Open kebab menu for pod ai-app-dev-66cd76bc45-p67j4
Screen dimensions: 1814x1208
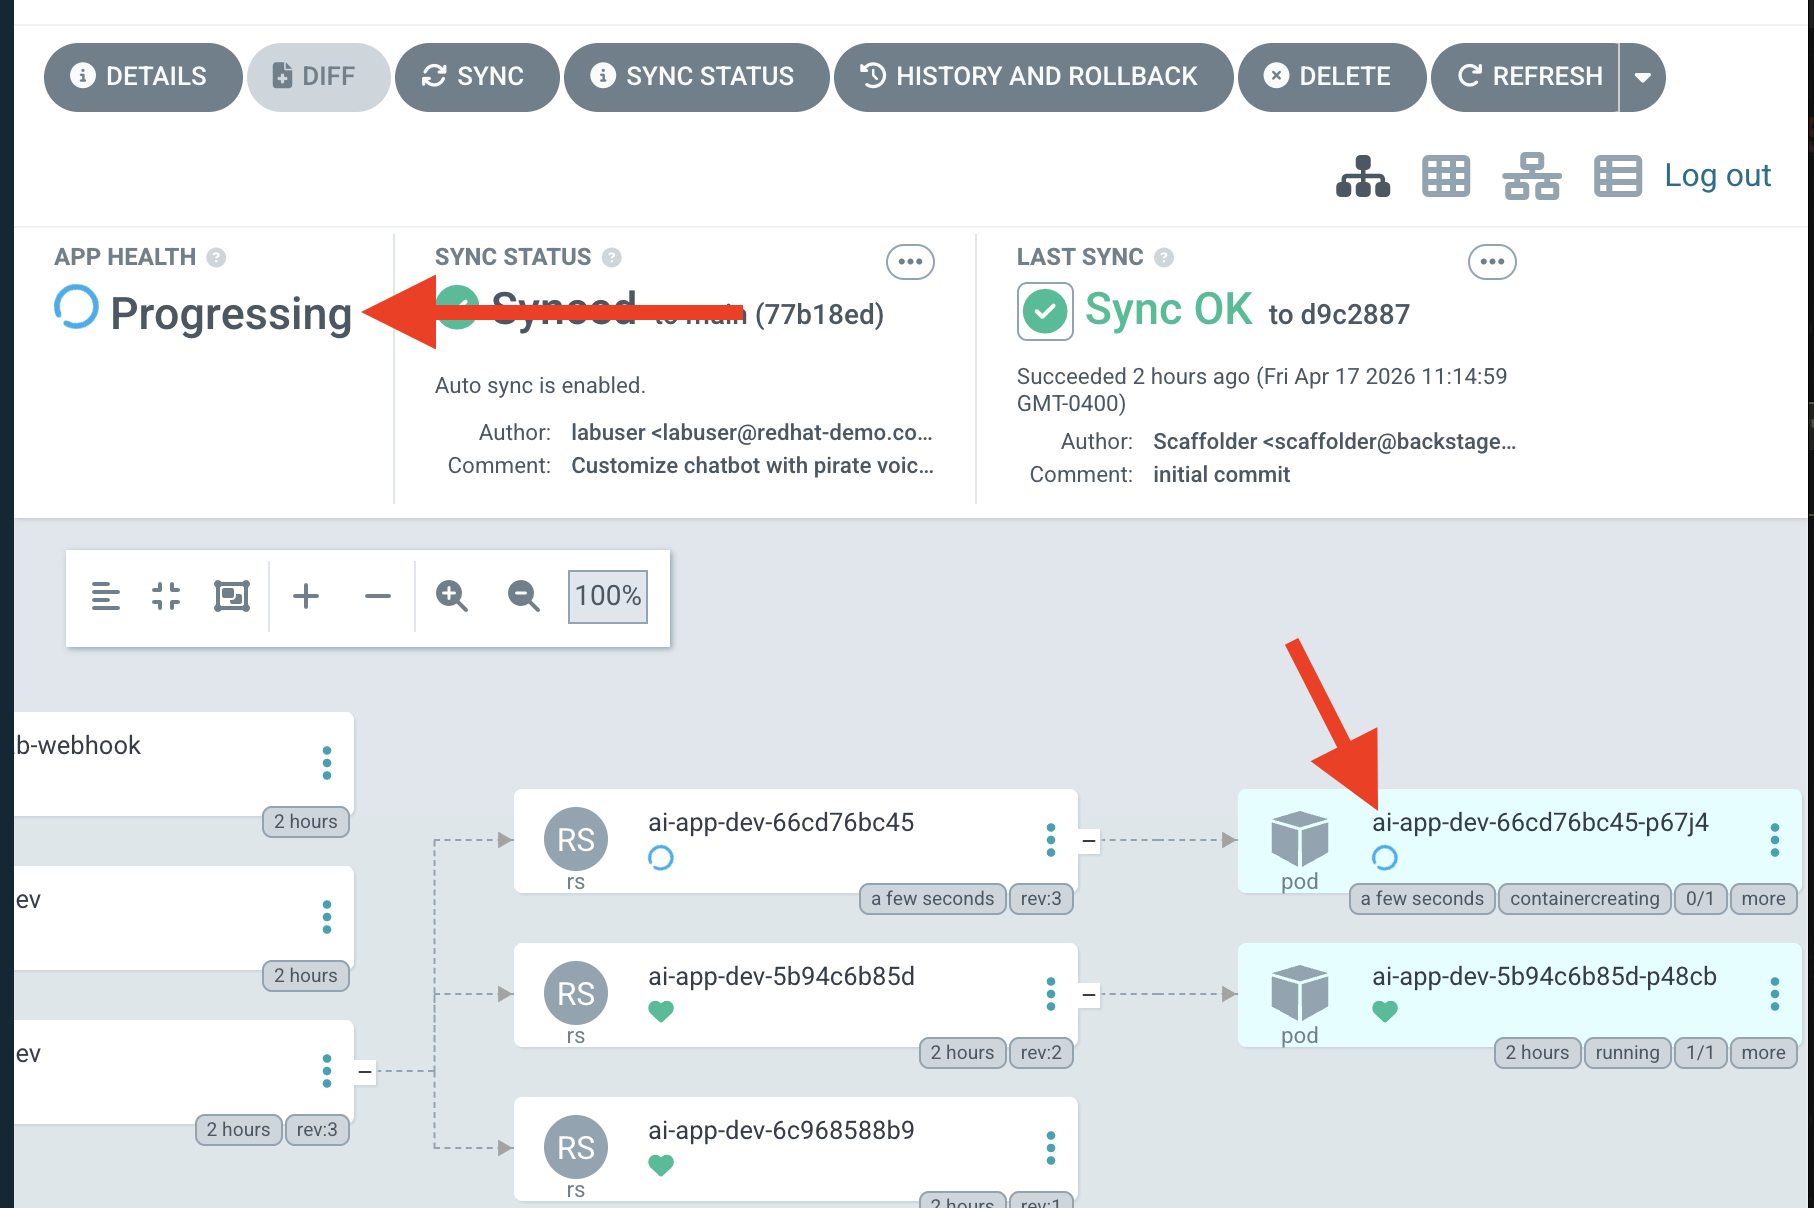1774,840
